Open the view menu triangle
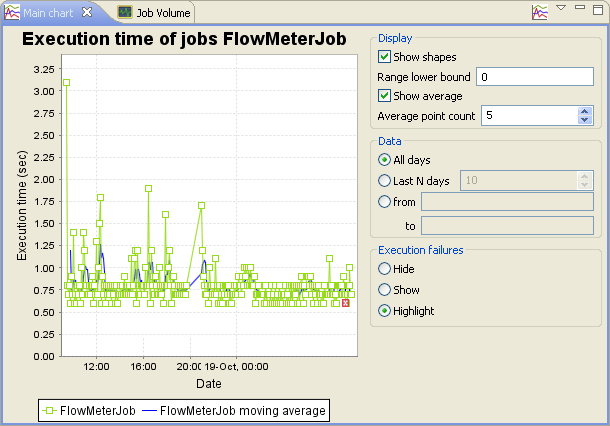This screenshot has width=610, height=426. (561, 8)
